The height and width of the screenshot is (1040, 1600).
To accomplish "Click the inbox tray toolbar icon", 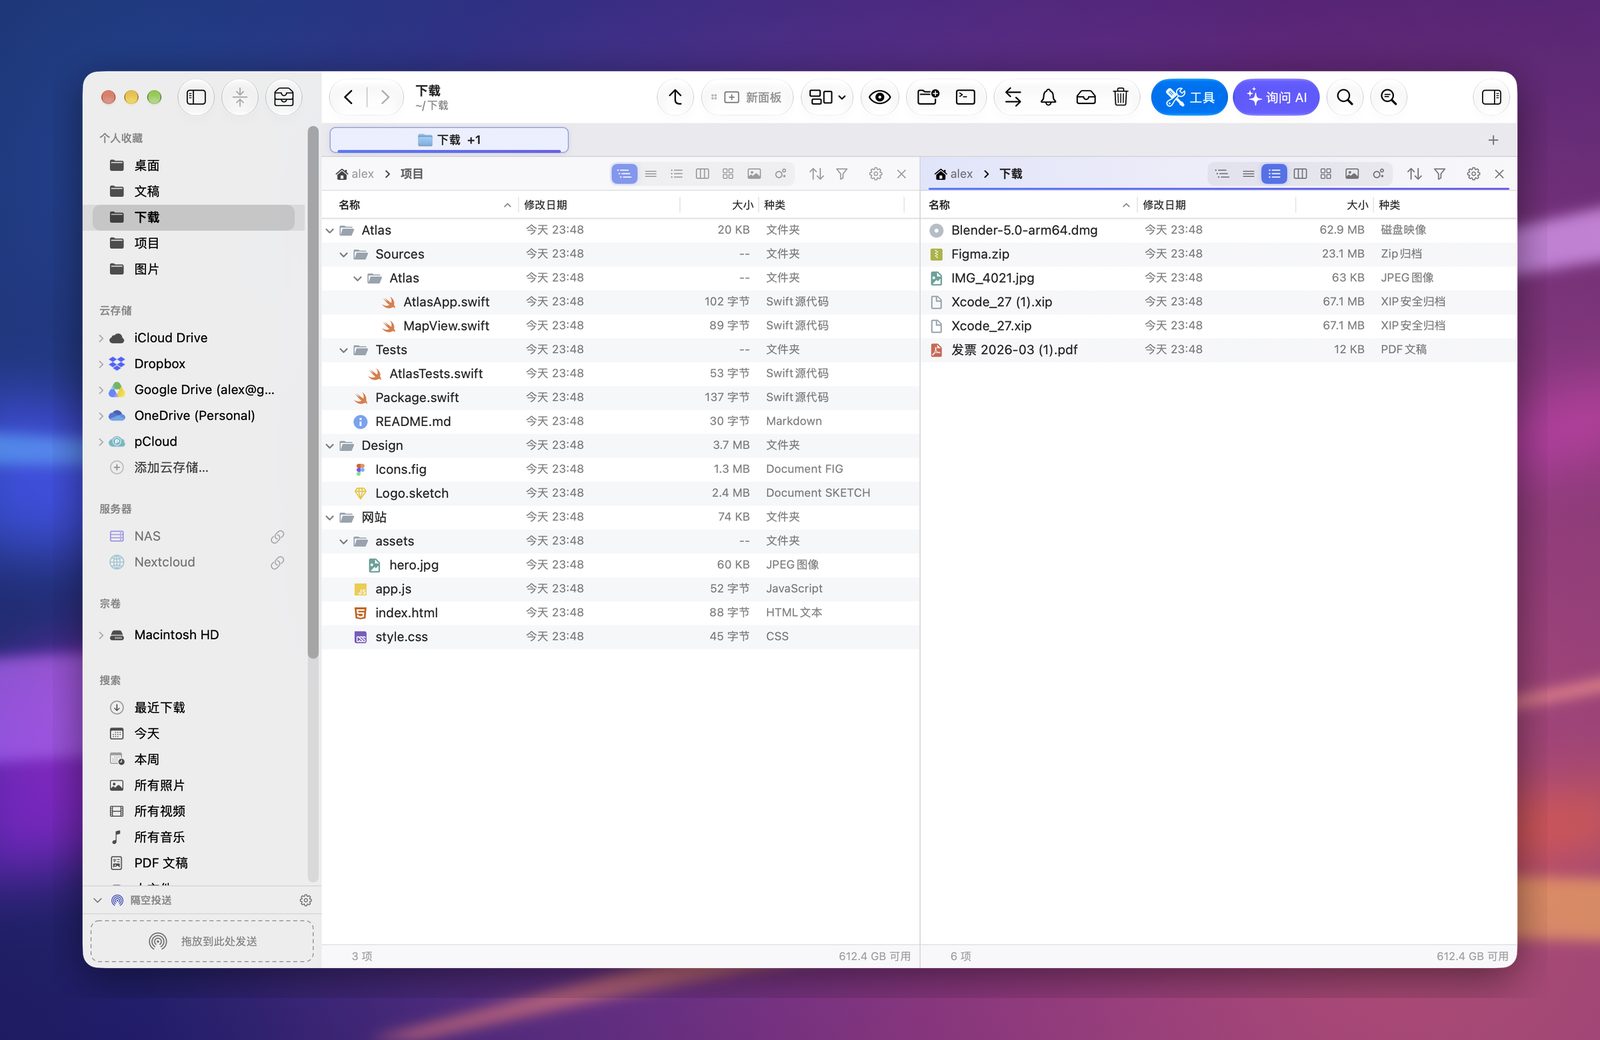I will pyautogui.click(x=1086, y=97).
